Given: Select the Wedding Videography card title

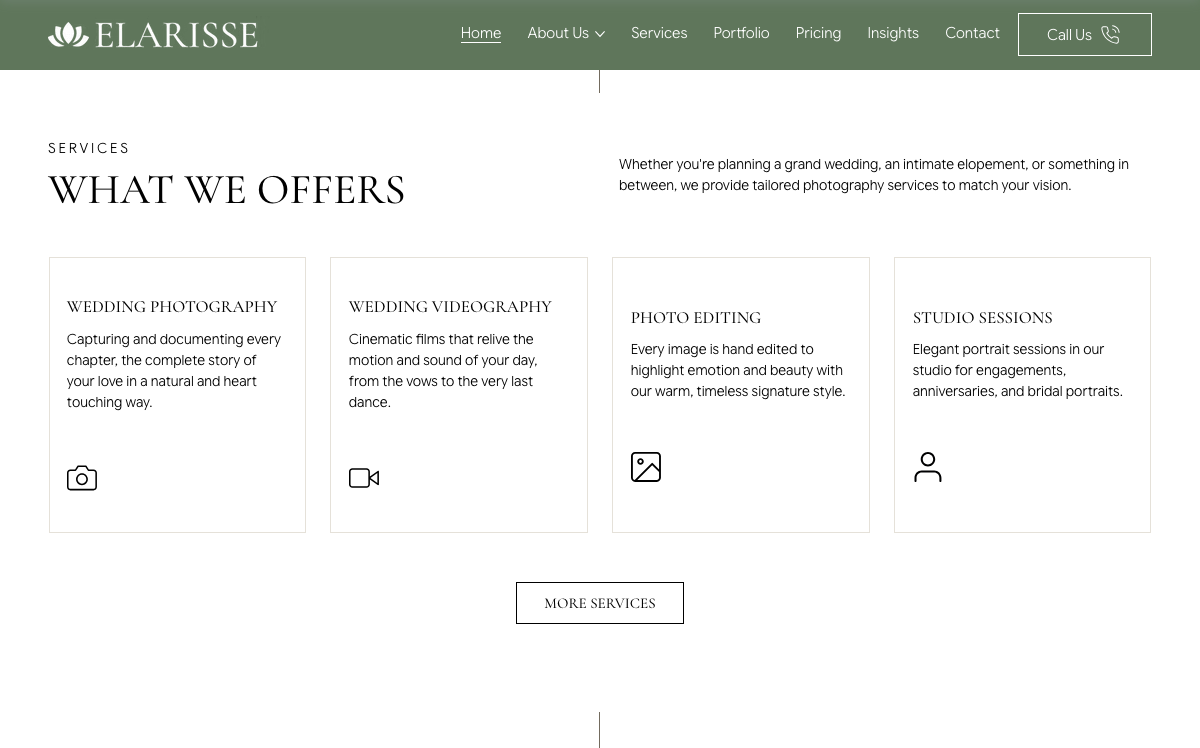Looking at the screenshot, I should click(450, 307).
